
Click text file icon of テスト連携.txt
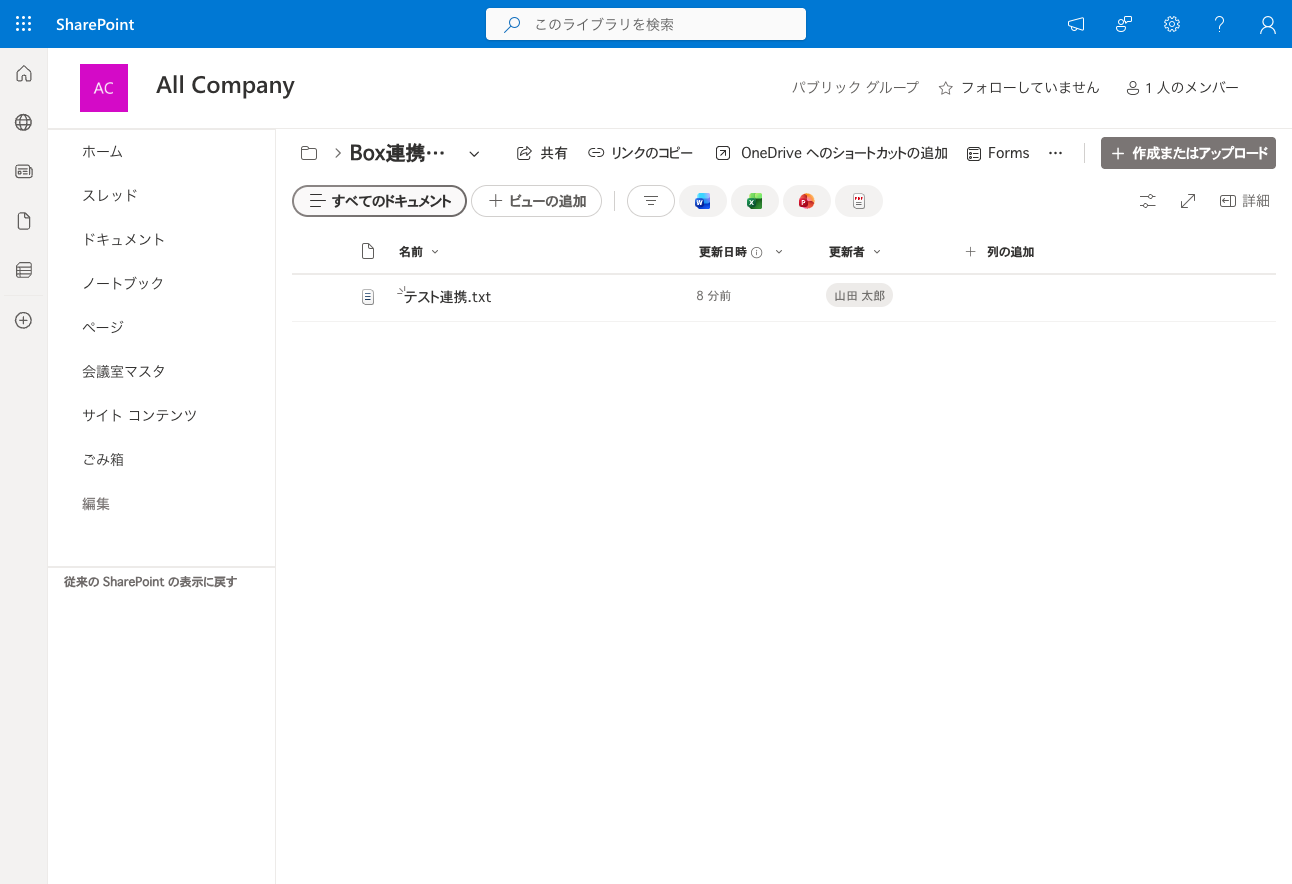coord(368,297)
